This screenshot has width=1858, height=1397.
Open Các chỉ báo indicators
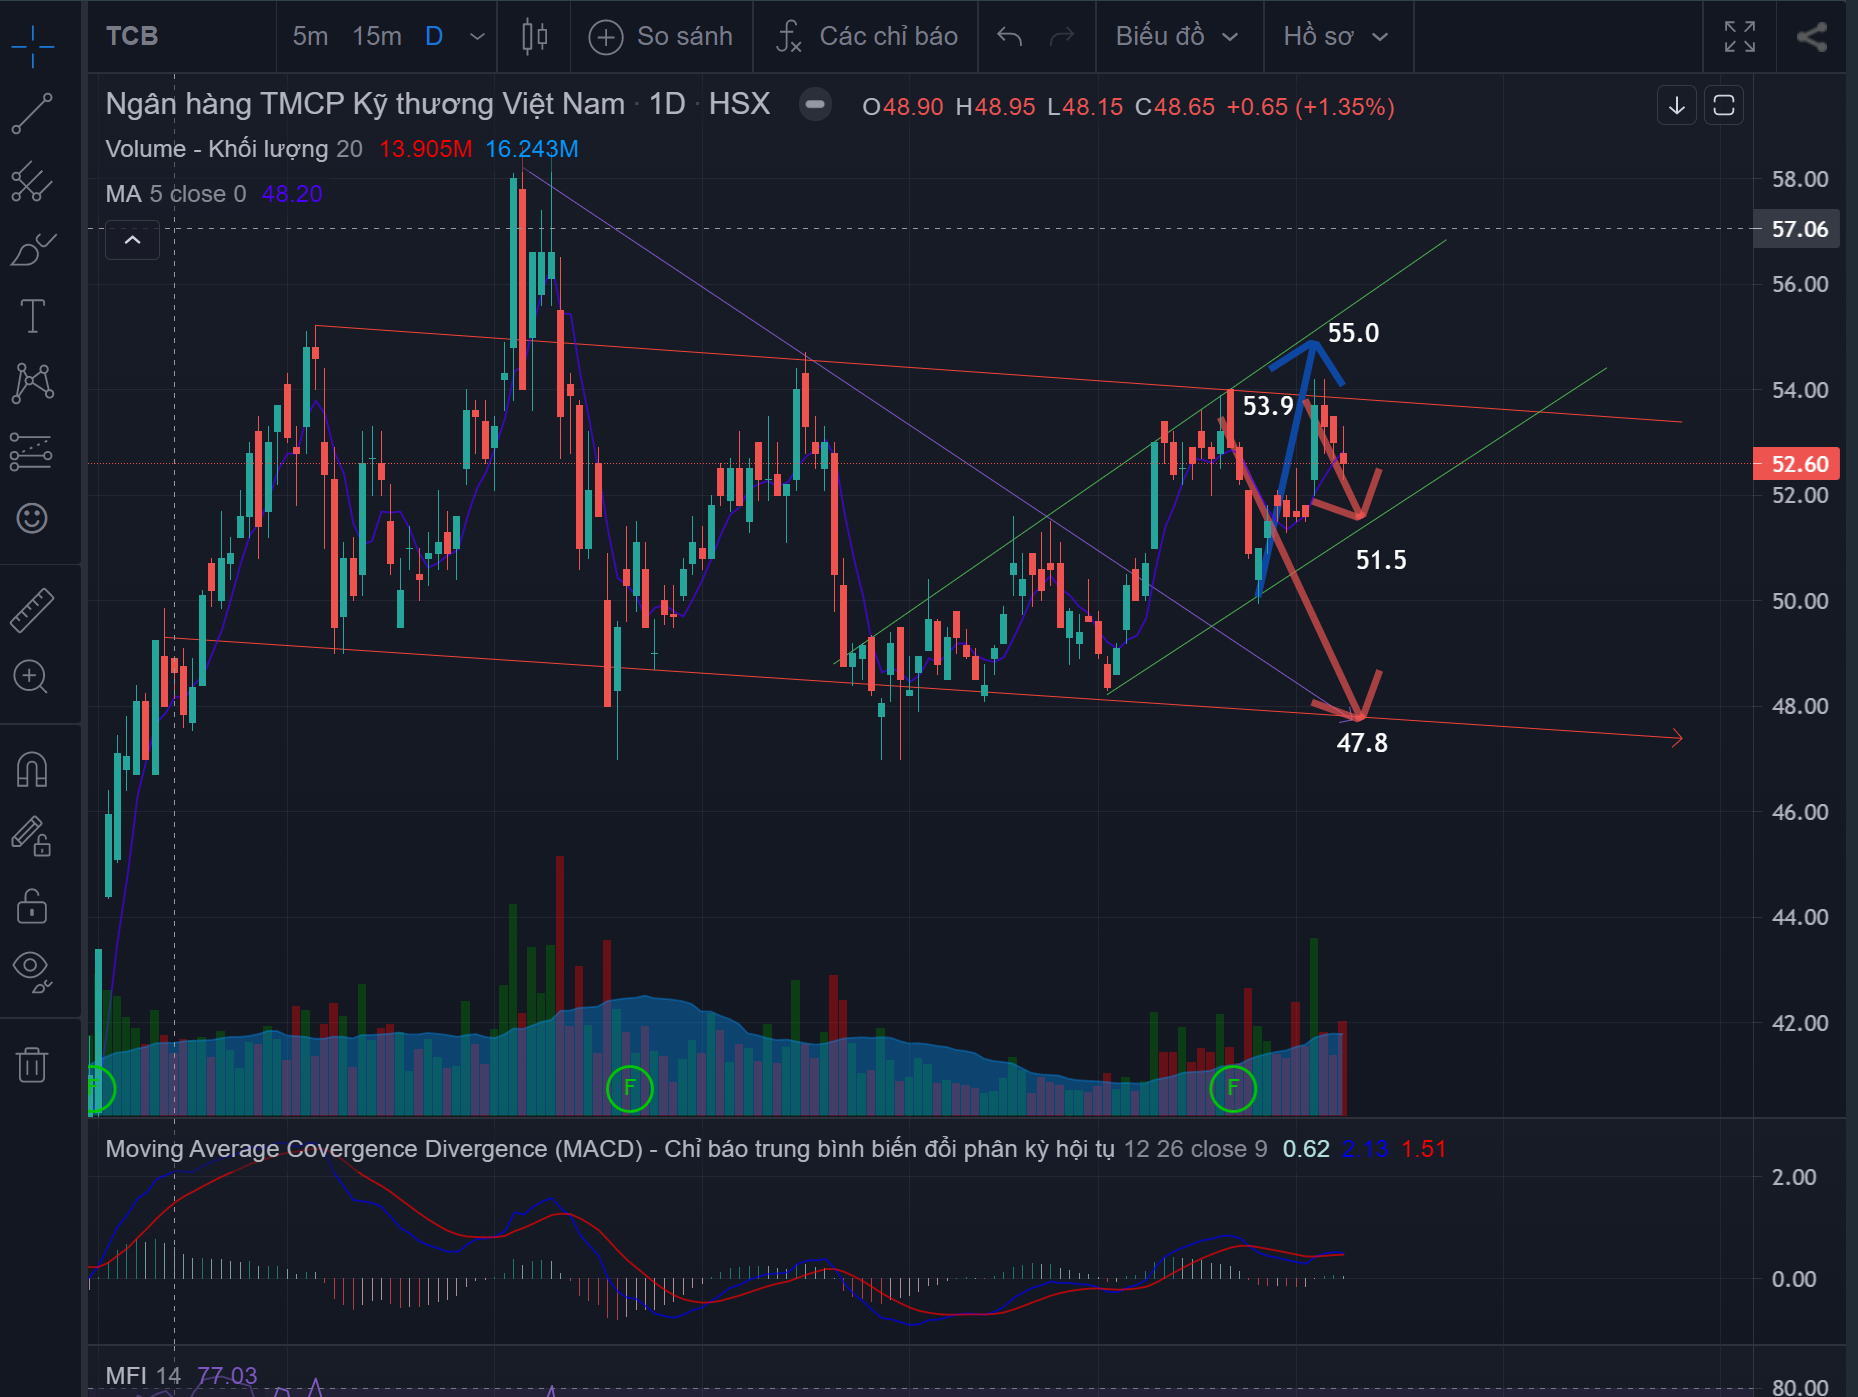tap(867, 37)
